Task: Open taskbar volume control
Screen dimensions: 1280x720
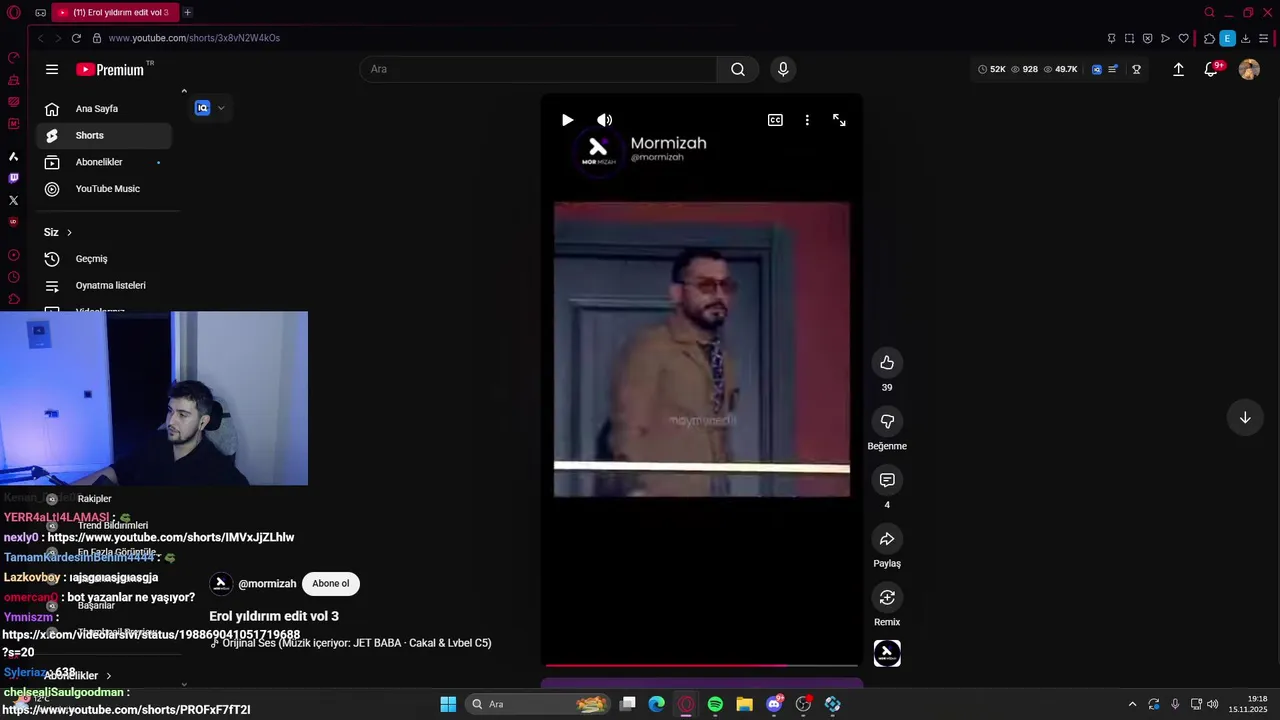Action: (1213, 704)
